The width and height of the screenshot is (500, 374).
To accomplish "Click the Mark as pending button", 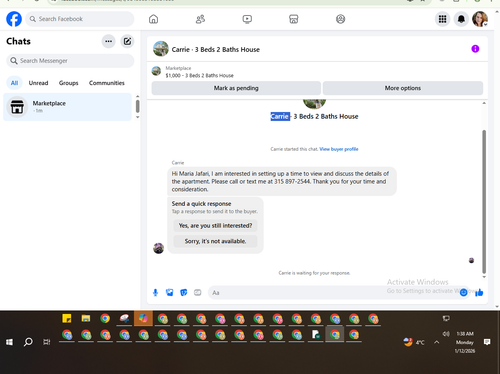I will tap(236, 88).
